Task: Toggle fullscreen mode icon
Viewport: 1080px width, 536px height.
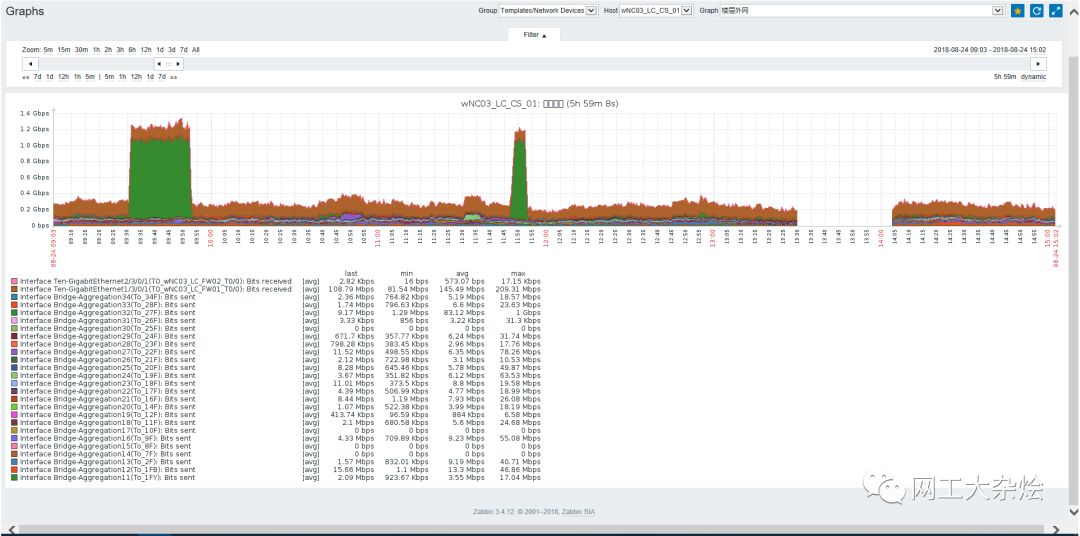Action: pyautogui.click(x=1056, y=11)
